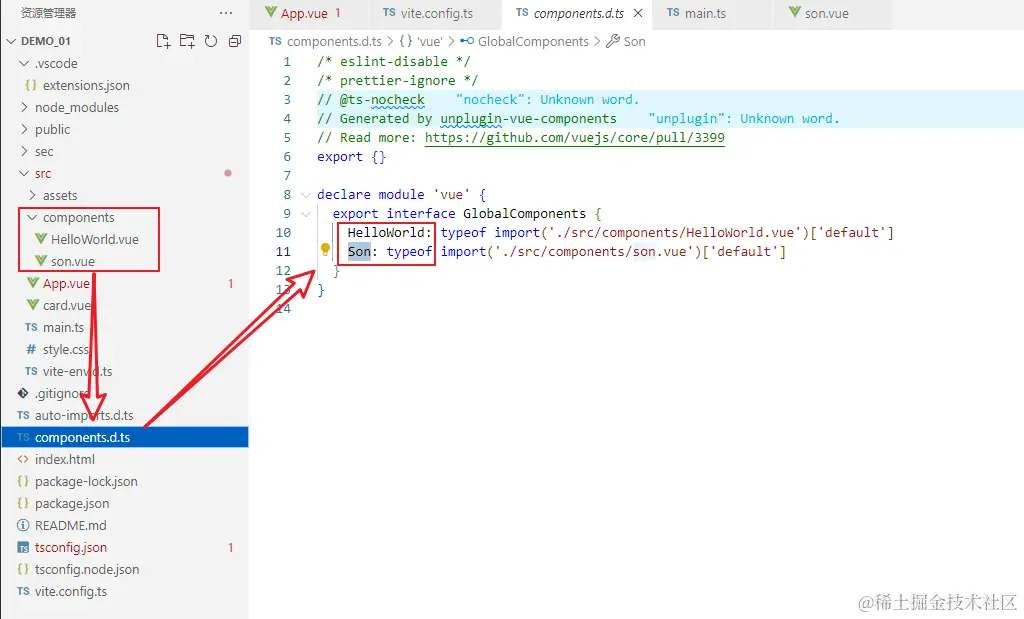Refresh the explorer with the refresh icon

211,41
